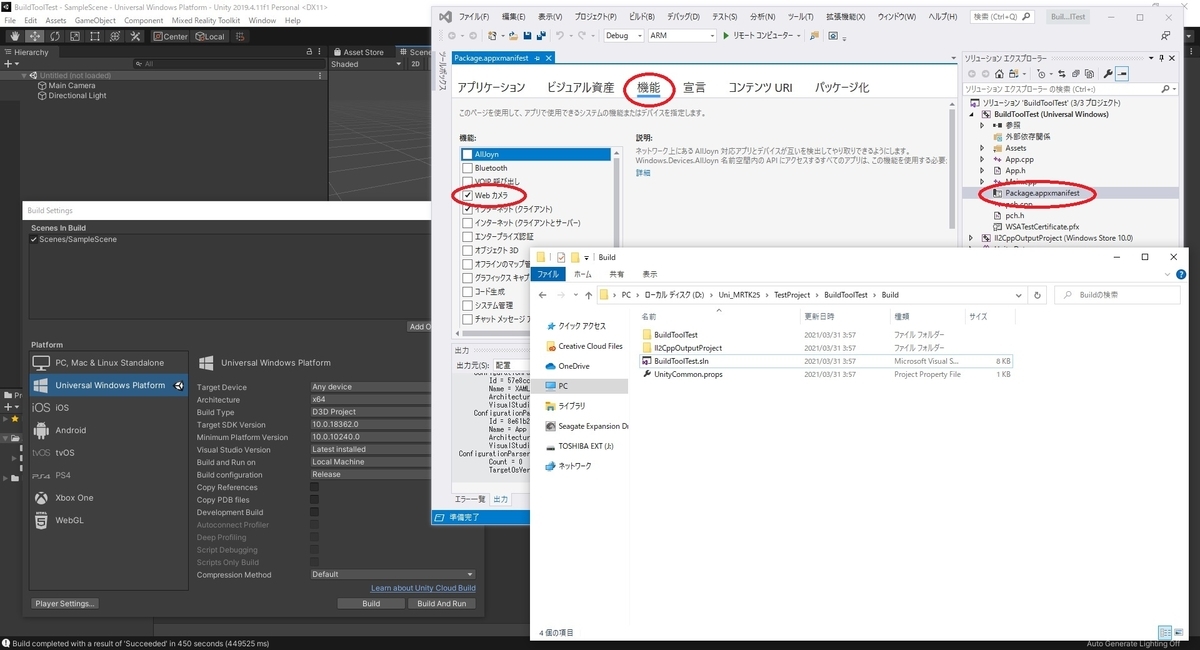This screenshot has width=1200, height=650.
Task: Select the iOS platform in Build Settings
Action: [108, 407]
